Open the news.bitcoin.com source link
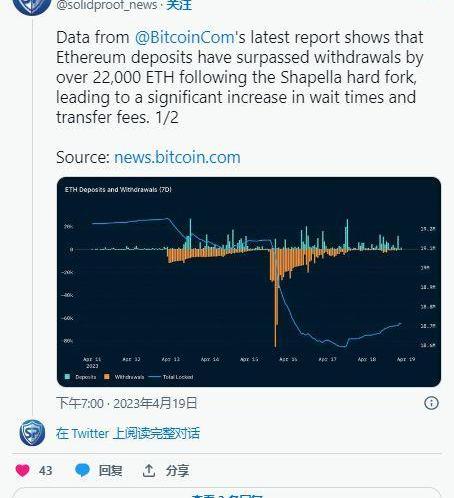The image size is (454, 498). tap(177, 157)
